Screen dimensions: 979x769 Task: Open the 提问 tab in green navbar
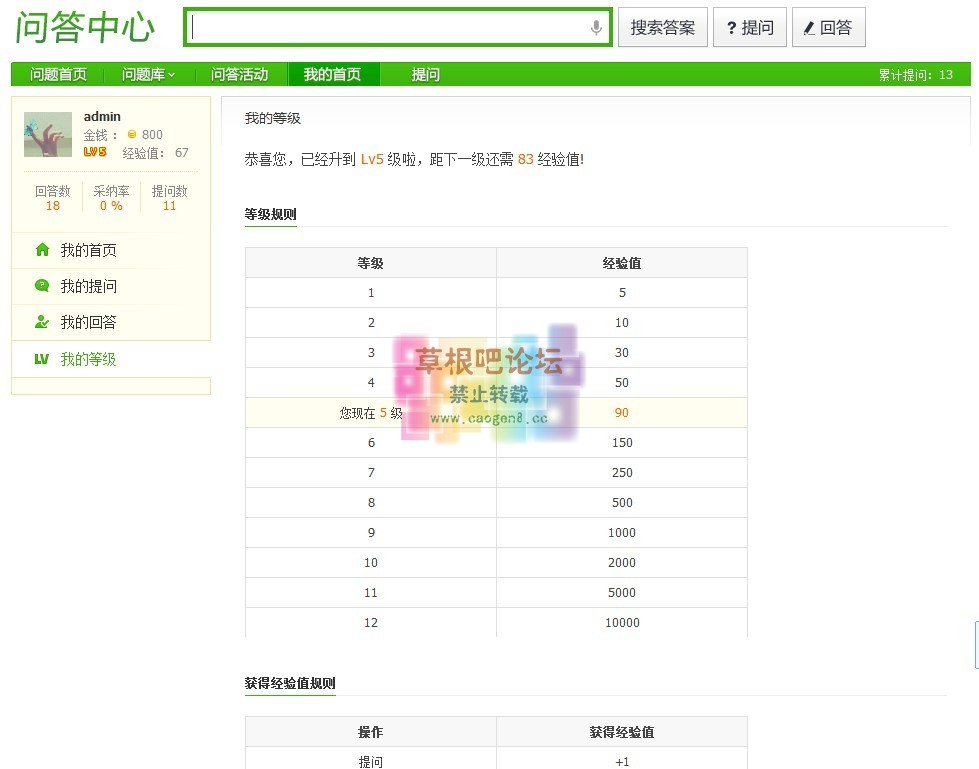pyautogui.click(x=426, y=74)
